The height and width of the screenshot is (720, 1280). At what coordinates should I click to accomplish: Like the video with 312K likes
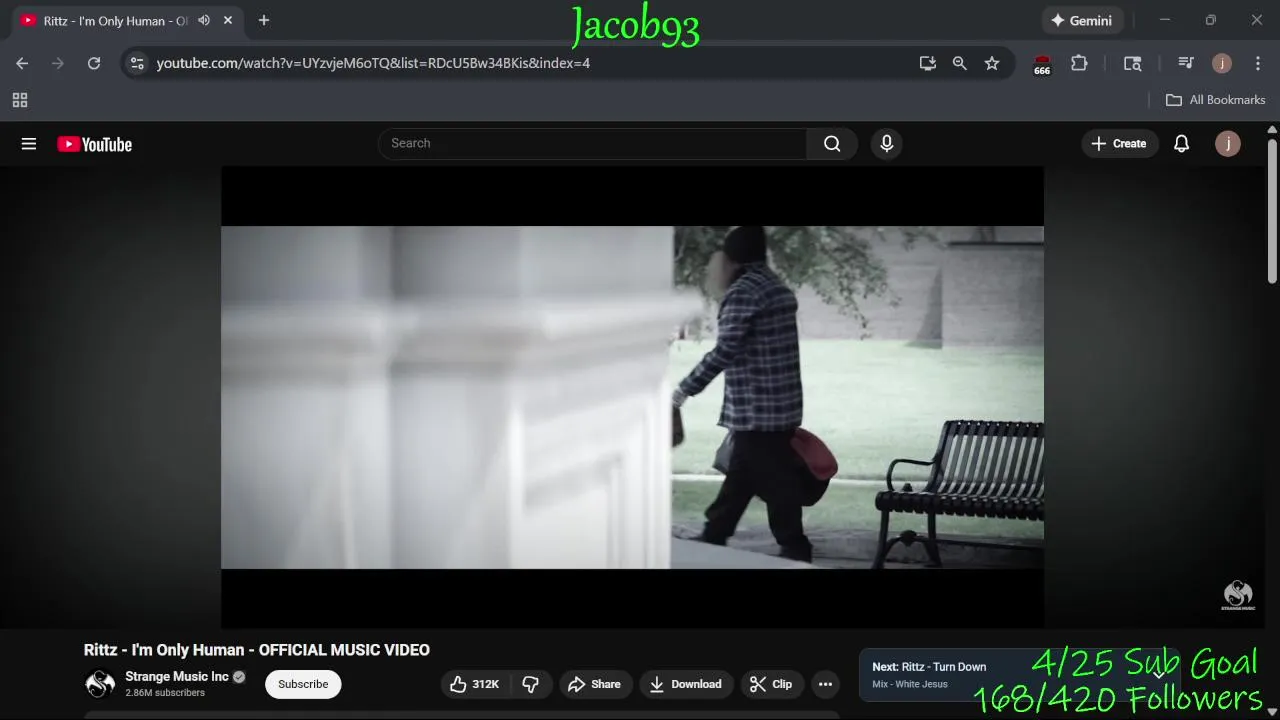coord(475,684)
